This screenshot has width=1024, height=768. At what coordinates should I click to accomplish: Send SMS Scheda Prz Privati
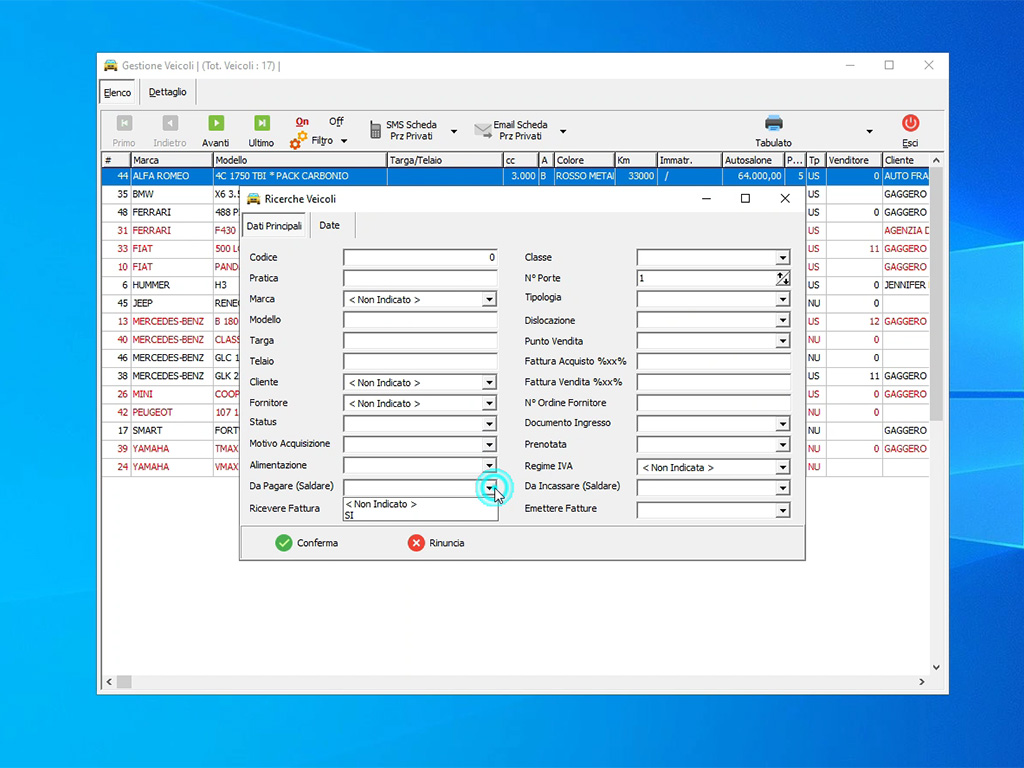coord(404,130)
